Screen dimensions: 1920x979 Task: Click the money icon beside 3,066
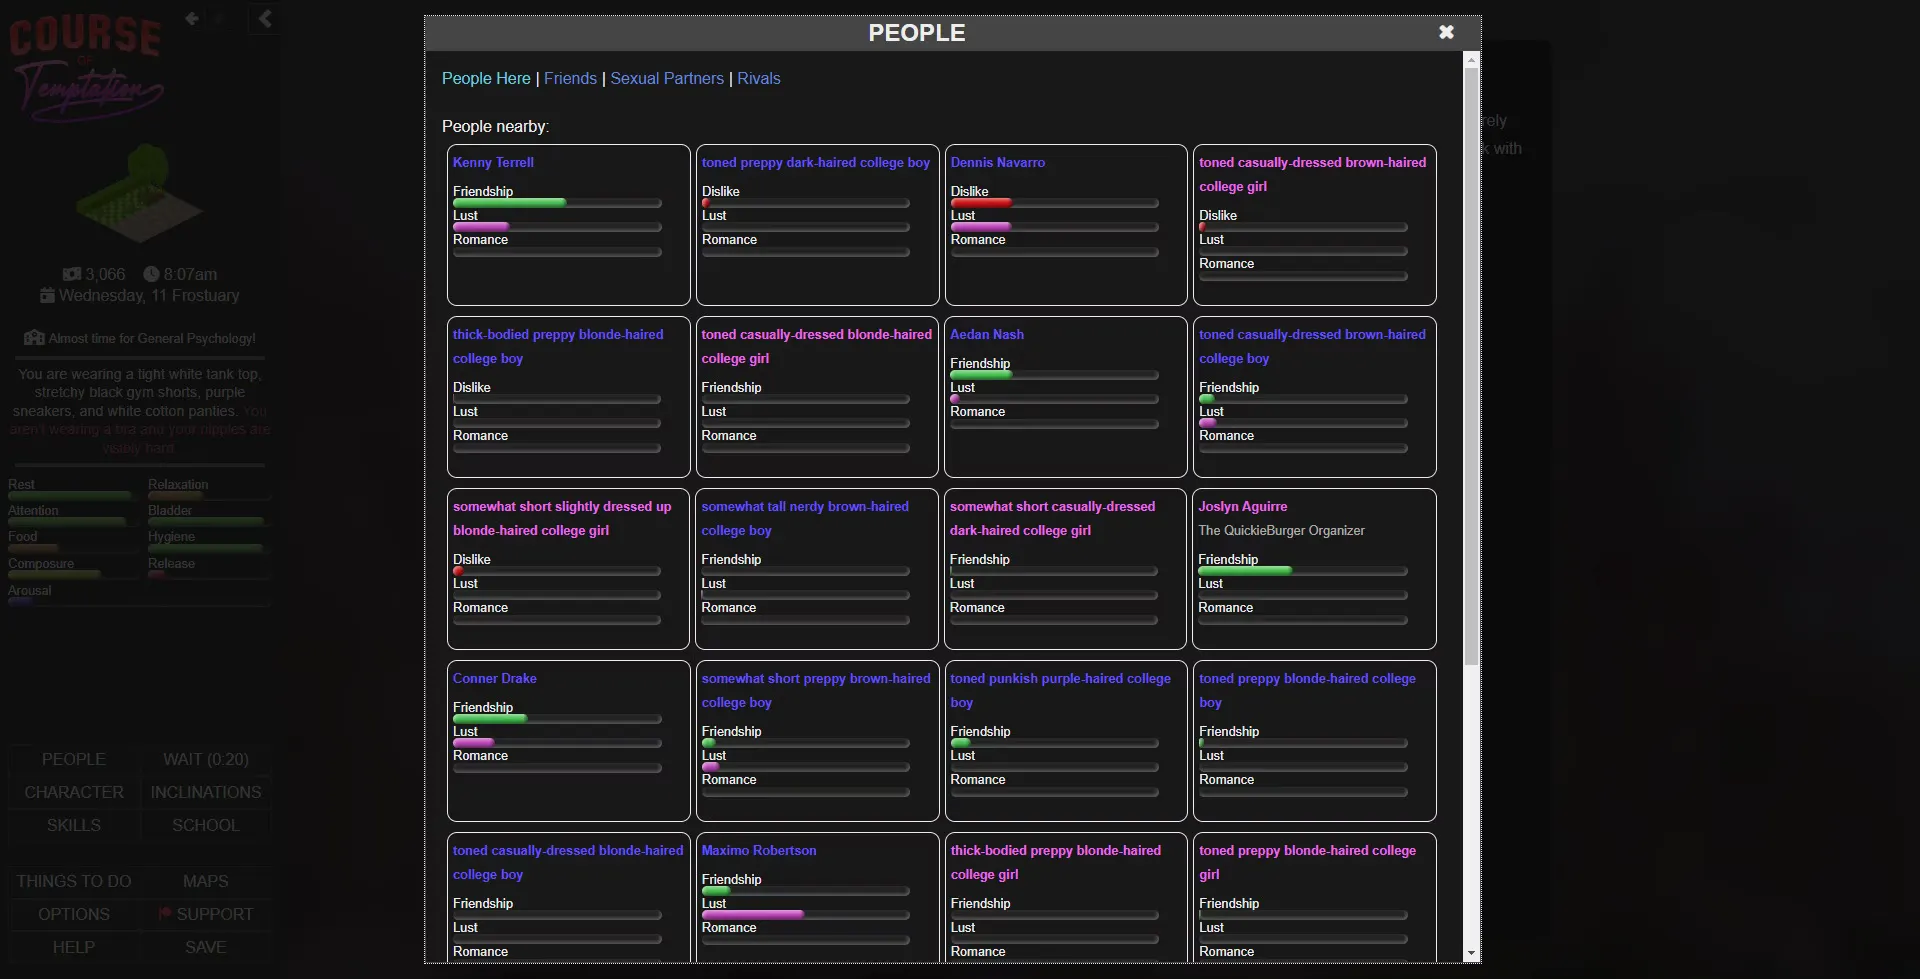click(72, 274)
